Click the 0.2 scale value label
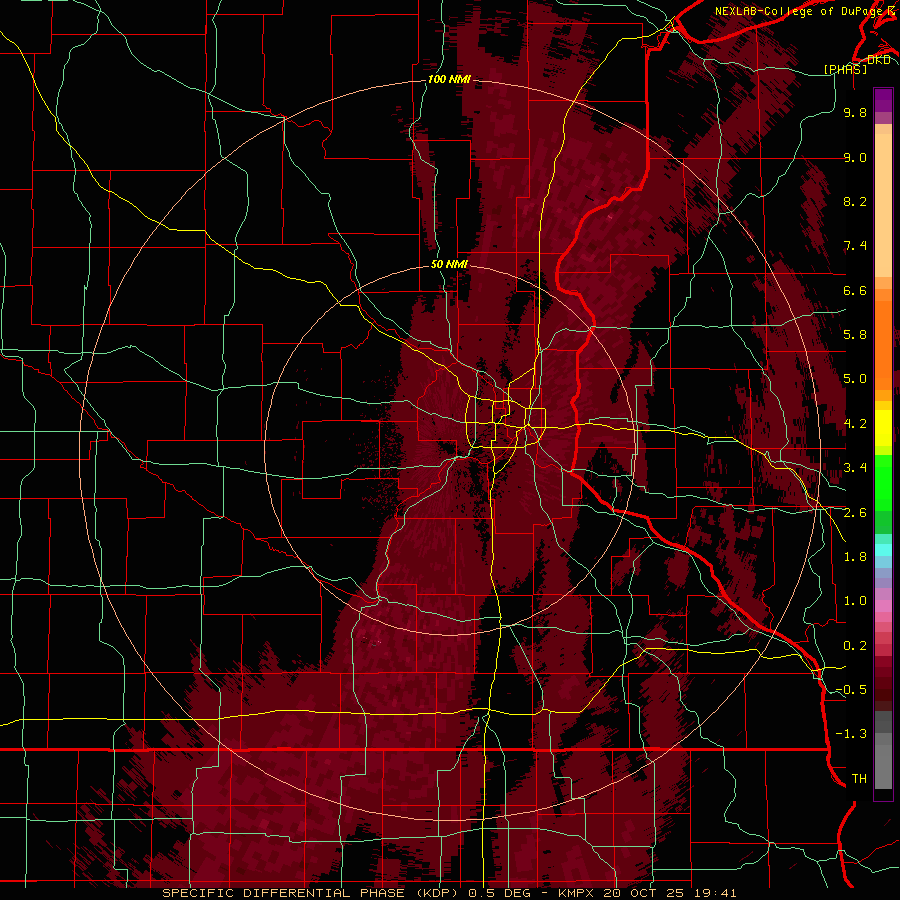Screen dimensions: 900x900 pos(855,646)
